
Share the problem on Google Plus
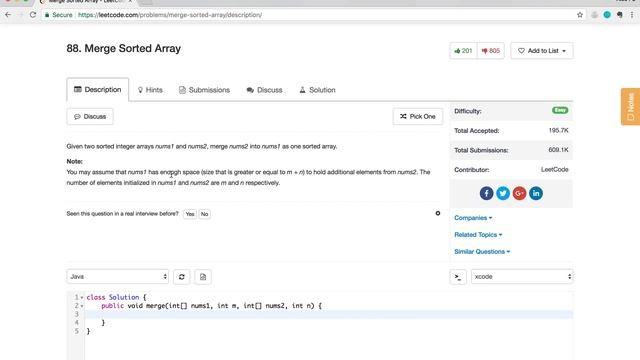tap(519, 193)
